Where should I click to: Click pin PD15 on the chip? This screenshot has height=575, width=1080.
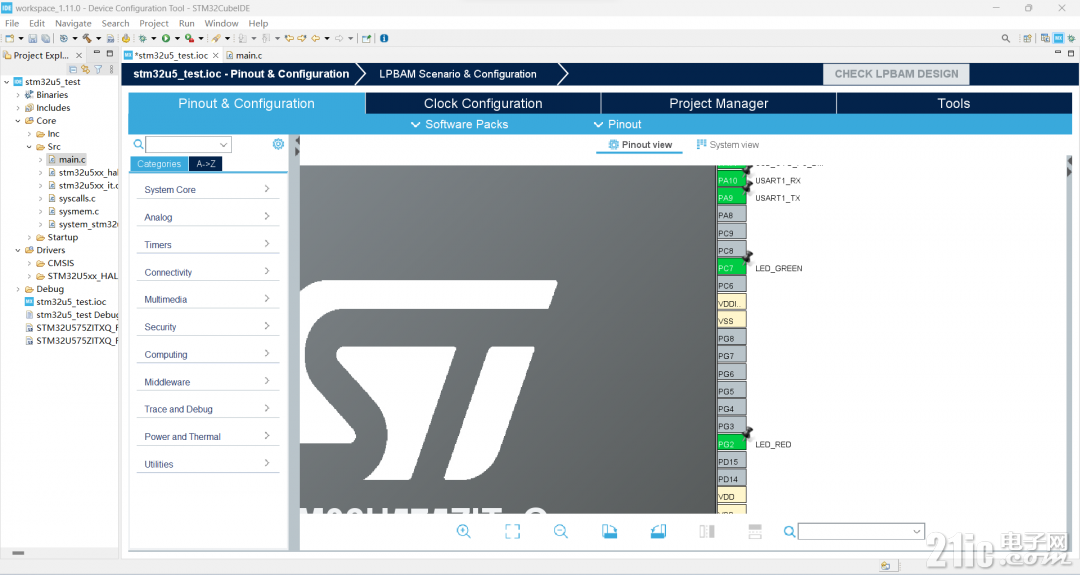pyautogui.click(x=731, y=462)
